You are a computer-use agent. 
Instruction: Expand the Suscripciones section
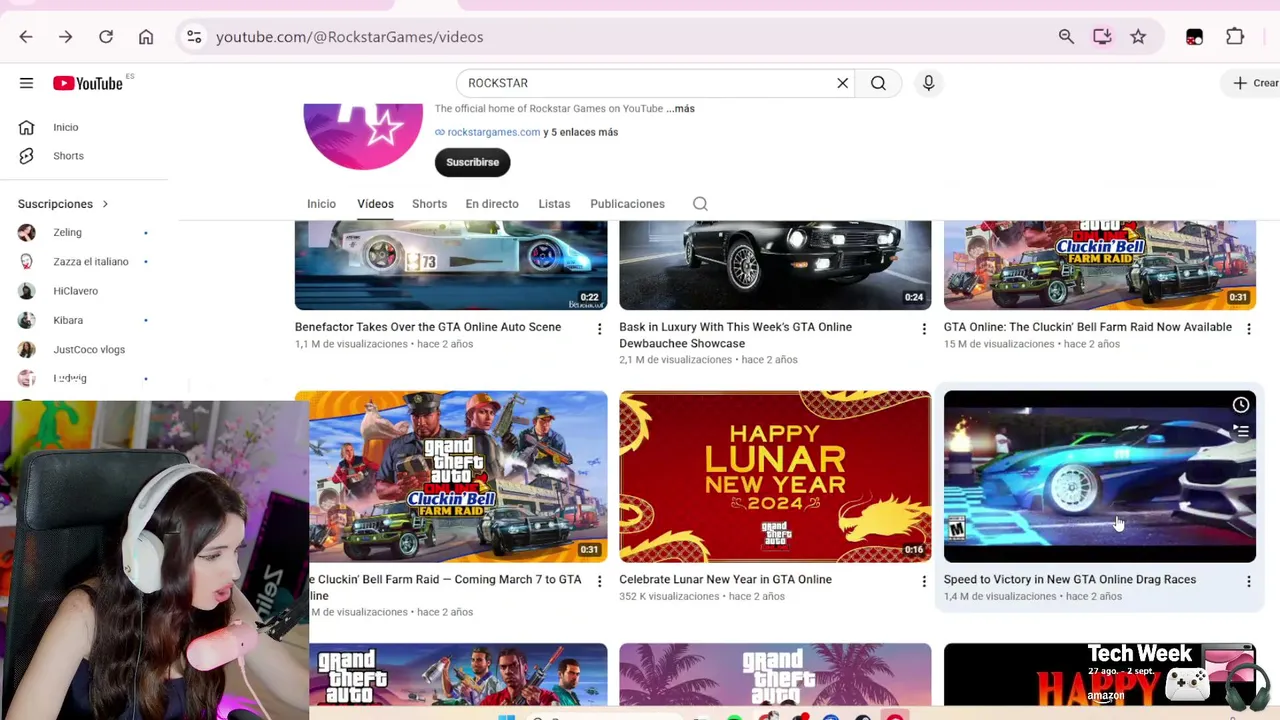click(x=63, y=204)
